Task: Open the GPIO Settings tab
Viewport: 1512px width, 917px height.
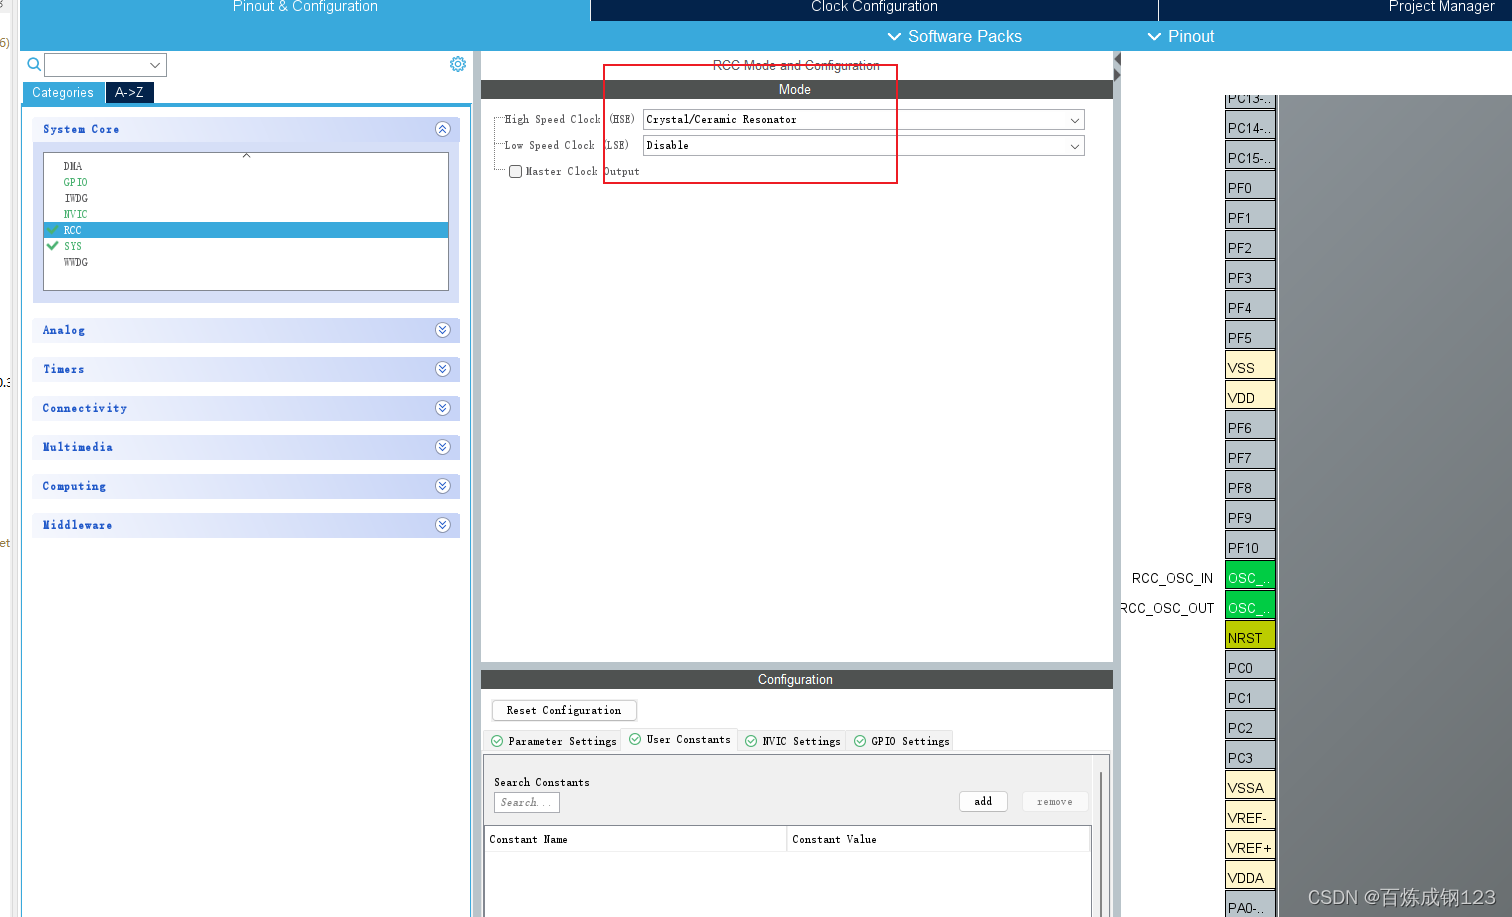Action: [902, 741]
